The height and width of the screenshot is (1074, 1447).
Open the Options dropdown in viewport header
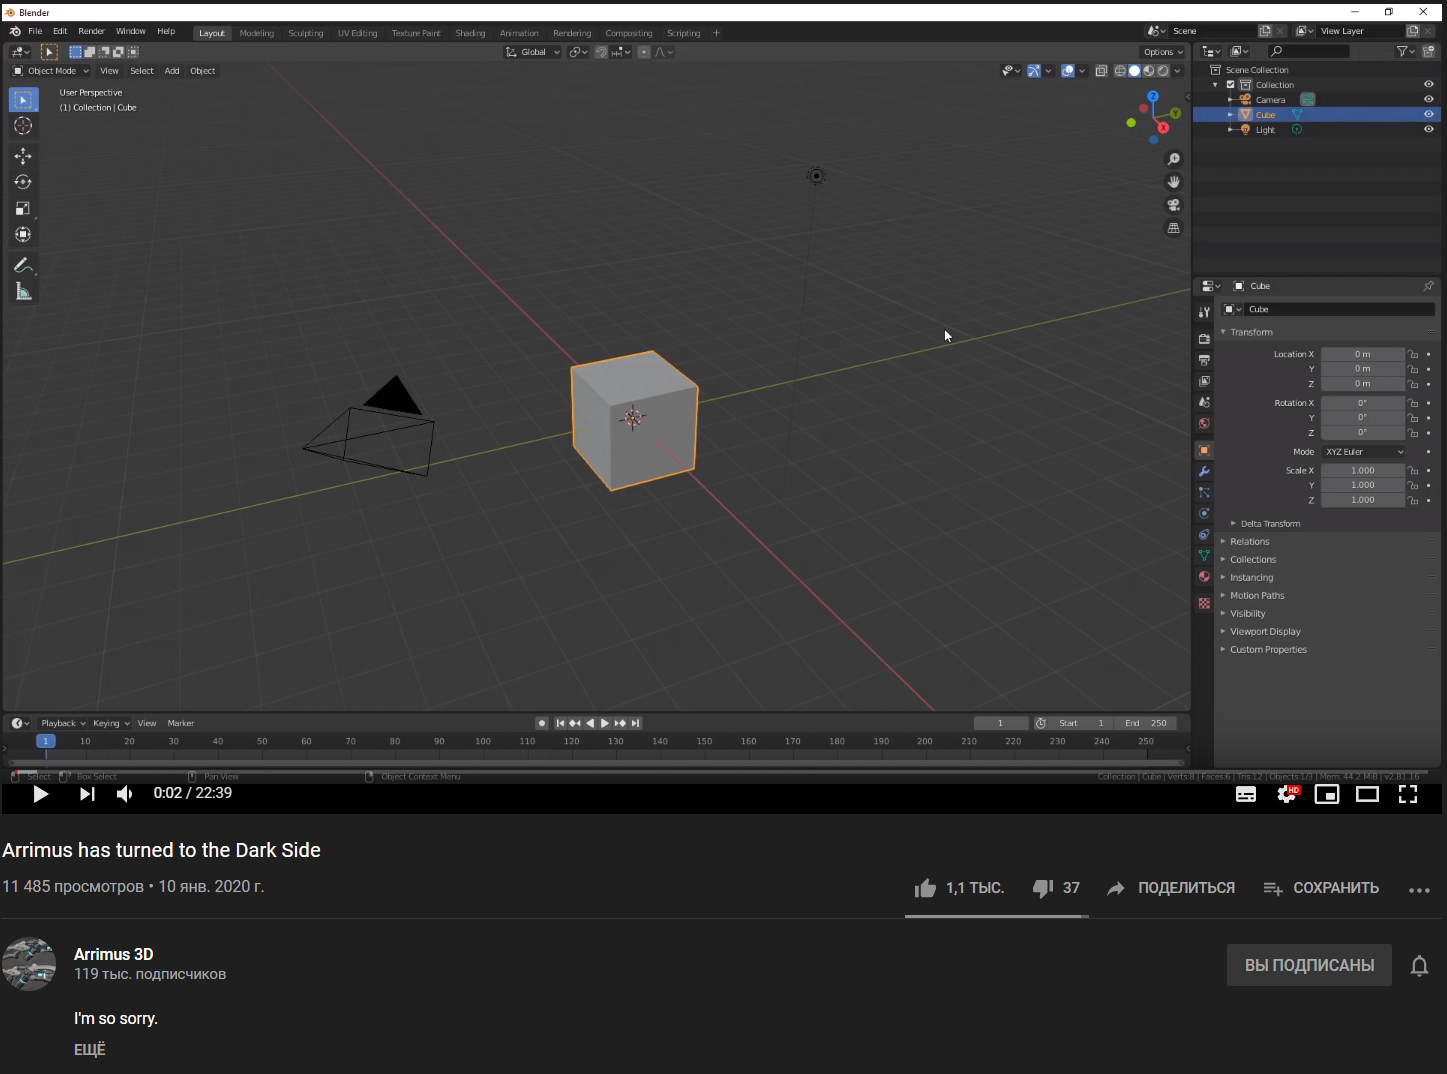1162,52
